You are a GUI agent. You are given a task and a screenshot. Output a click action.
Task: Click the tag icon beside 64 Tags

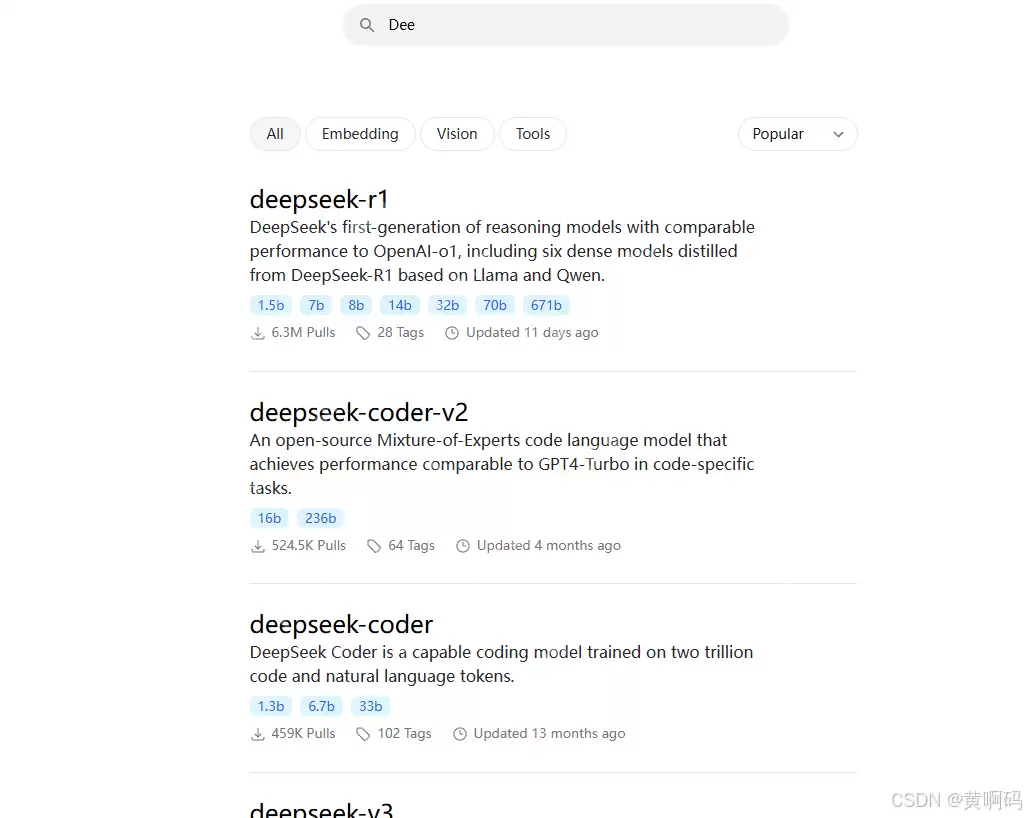coord(375,545)
